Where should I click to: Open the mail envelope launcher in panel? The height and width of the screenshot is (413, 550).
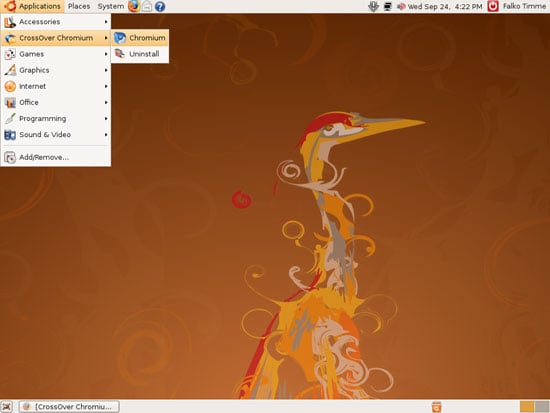[147, 6]
